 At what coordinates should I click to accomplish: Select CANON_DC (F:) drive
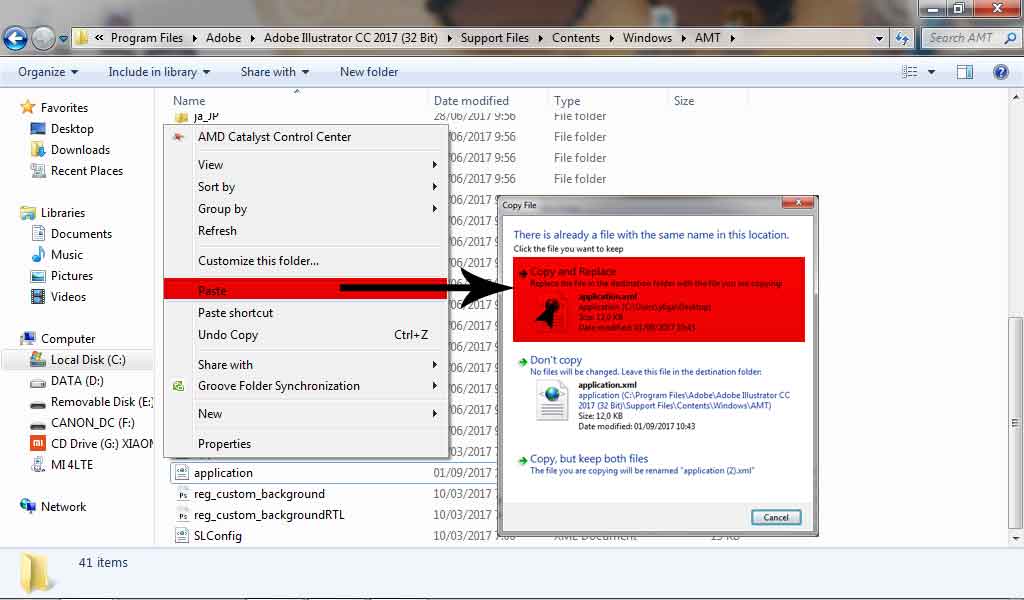click(93, 422)
